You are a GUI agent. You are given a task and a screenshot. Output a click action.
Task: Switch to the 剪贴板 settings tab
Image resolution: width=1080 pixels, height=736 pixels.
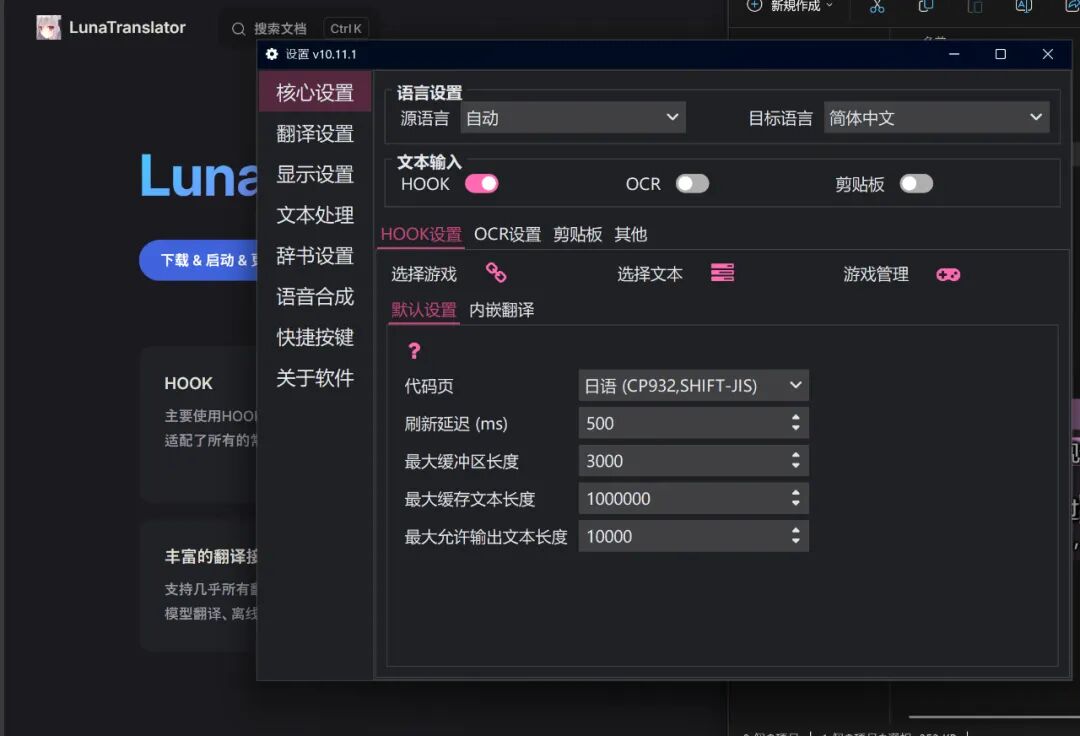coord(577,234)
